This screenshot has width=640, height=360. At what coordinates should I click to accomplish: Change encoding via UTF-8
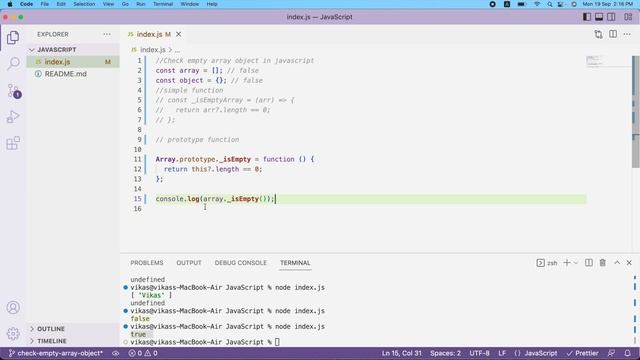point(479,353)
